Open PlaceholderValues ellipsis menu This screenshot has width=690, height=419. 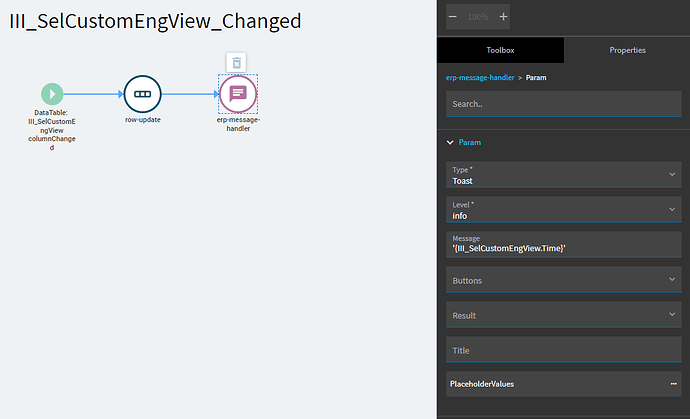(673, 384)
